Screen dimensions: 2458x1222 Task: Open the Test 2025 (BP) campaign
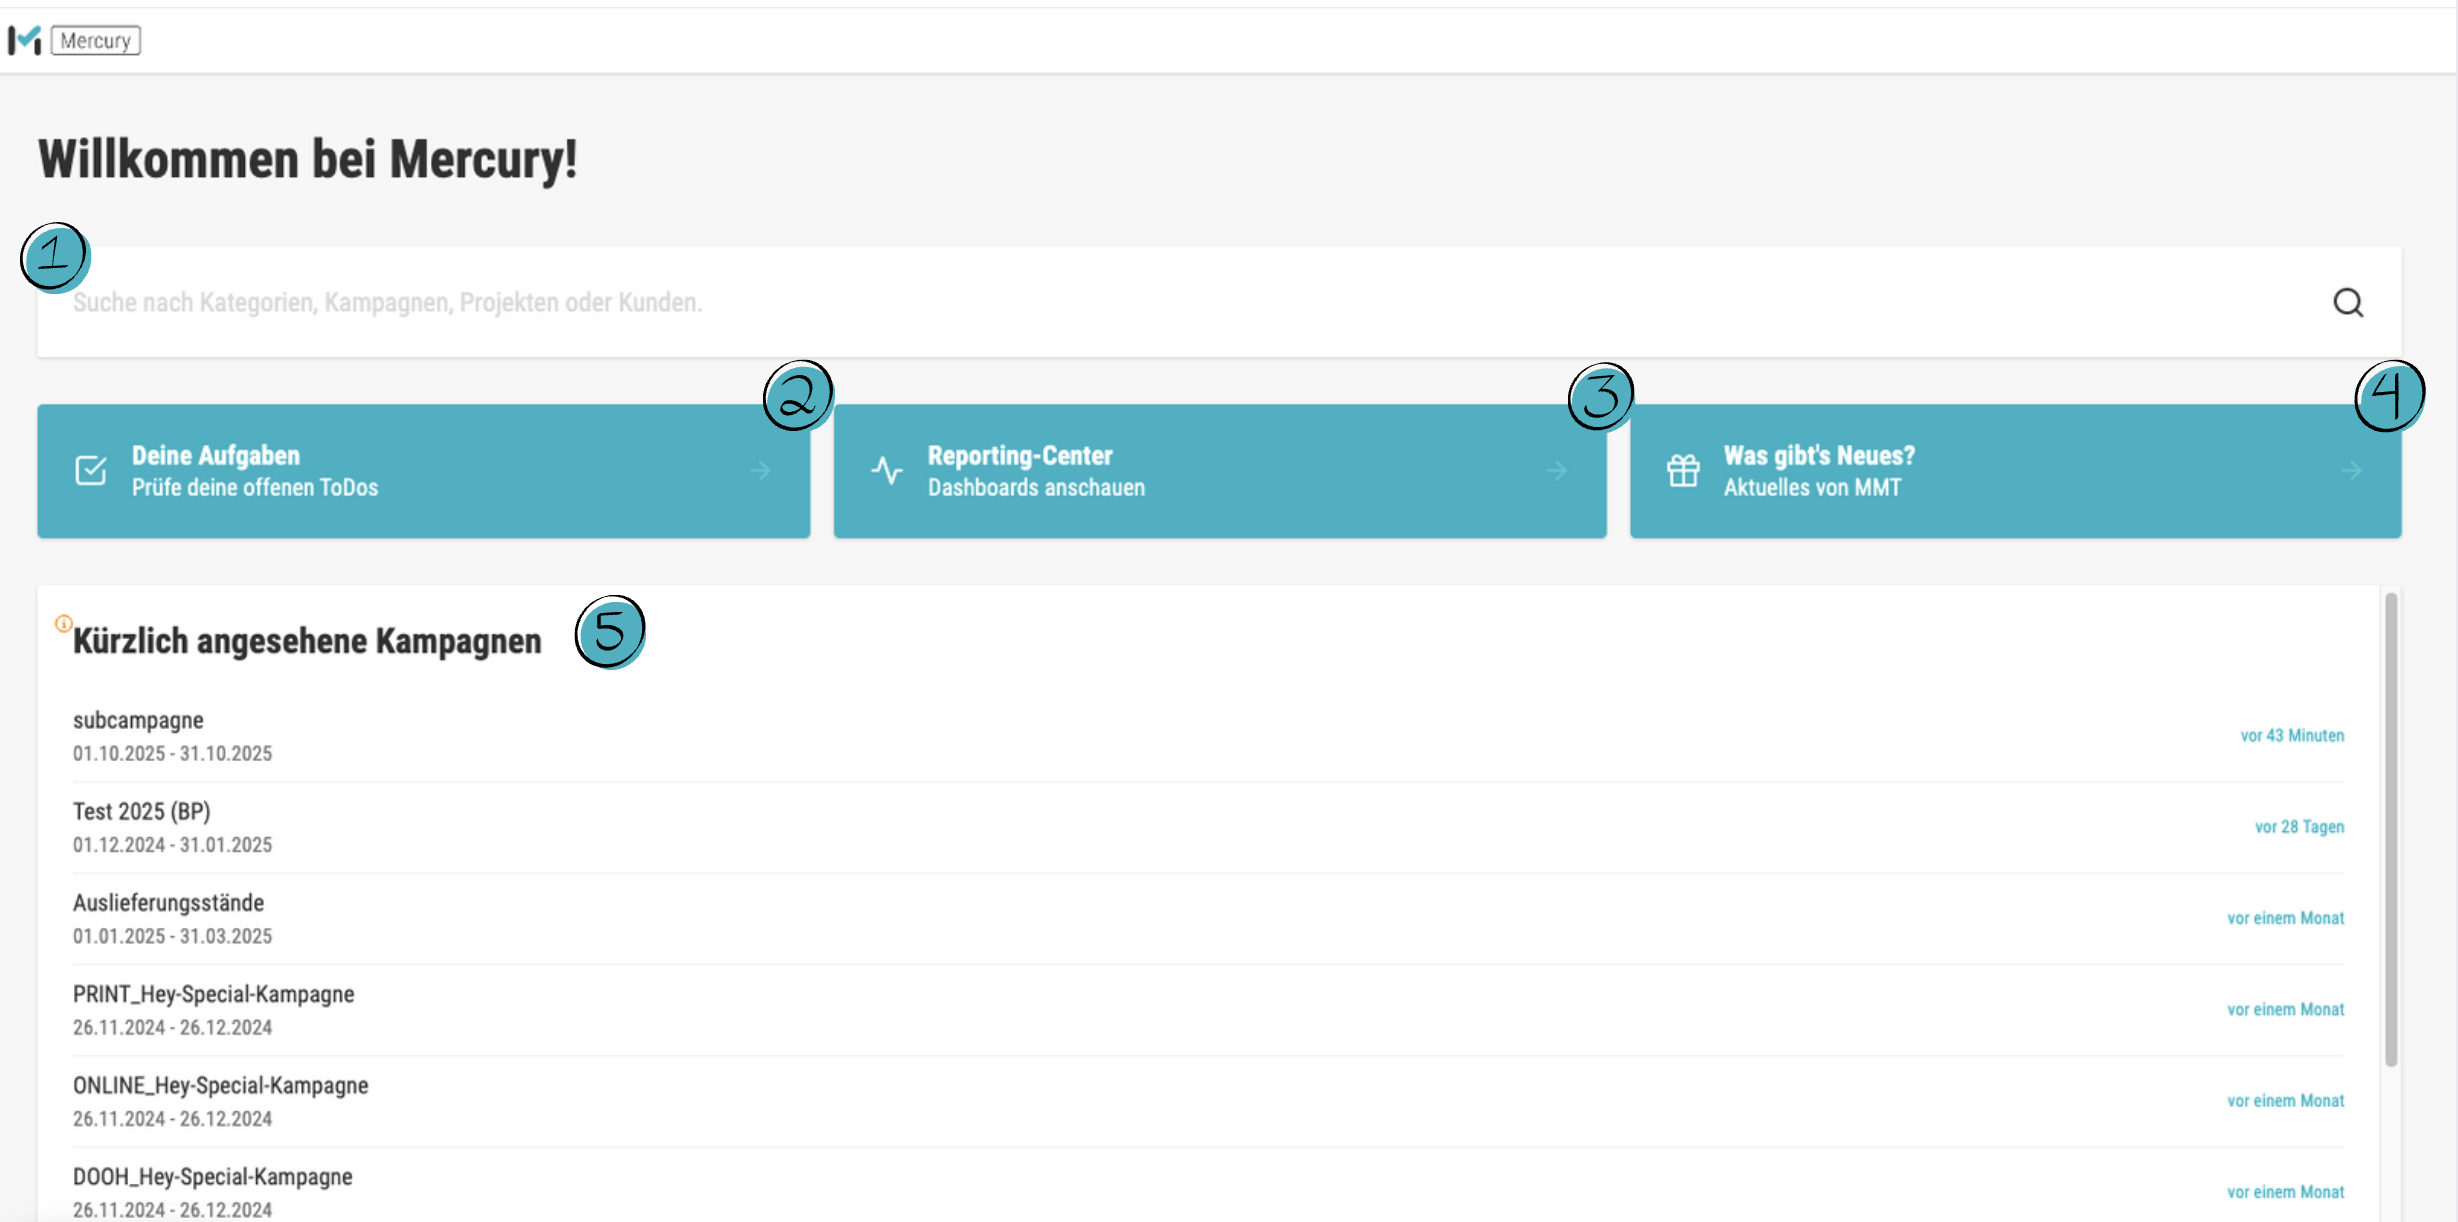pyautogui.click(x=142, y=812)
